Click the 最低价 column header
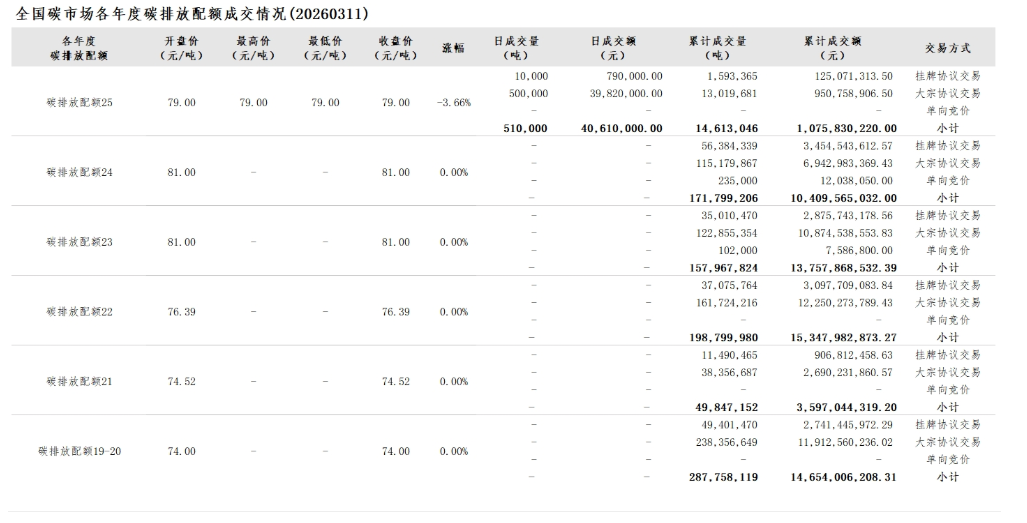Viewport: 1027px width, 523px height. point(325,48)
